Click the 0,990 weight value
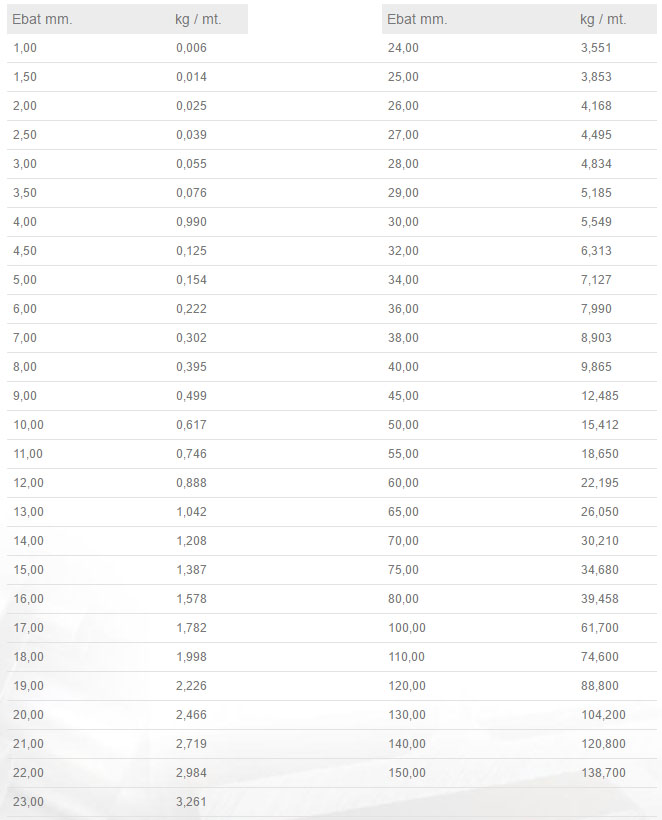Screen dimensions: 662x820 click(191, 222)
